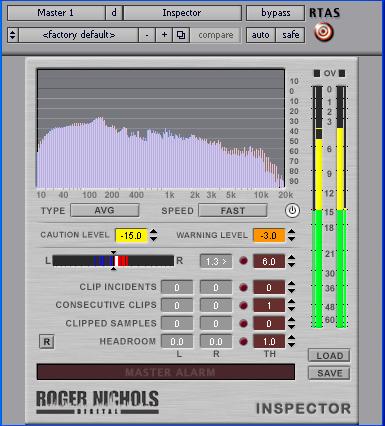The height and width of the screenshot is (426, 385).
Task: Click the minus preset button
Action: 147,35
